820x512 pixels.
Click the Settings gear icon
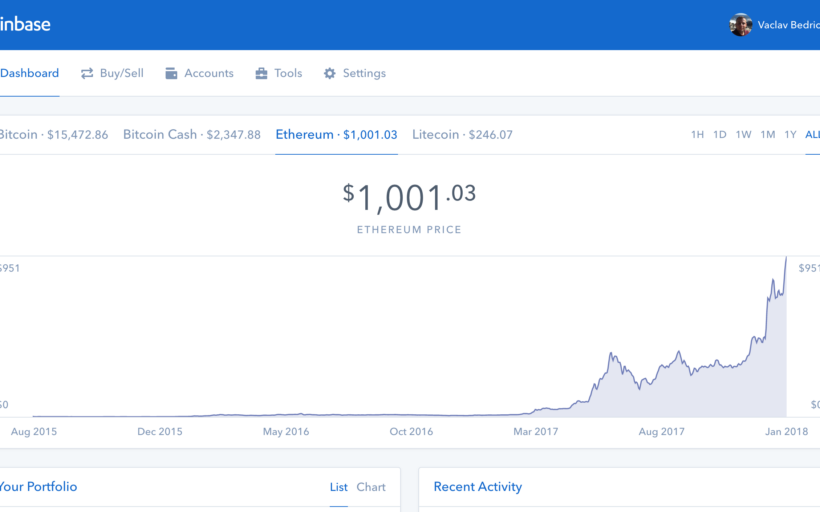pos(329,73)
